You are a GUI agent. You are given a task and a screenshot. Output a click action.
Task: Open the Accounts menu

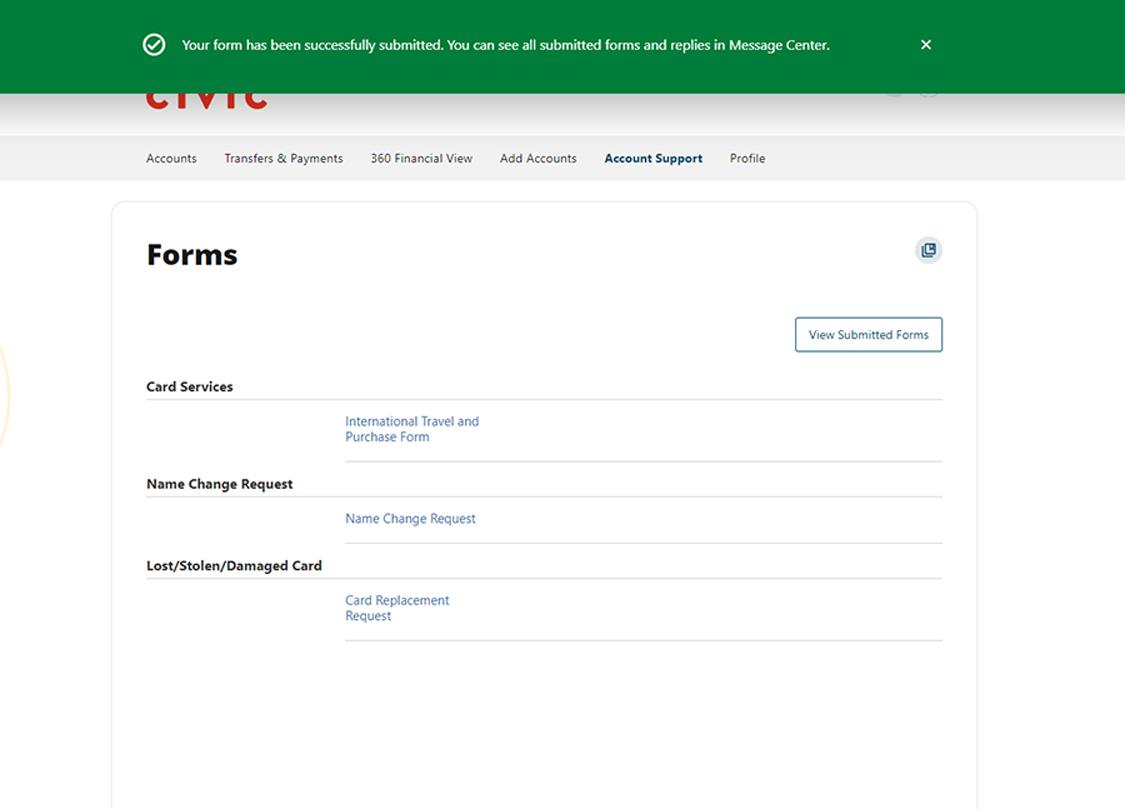171,159
